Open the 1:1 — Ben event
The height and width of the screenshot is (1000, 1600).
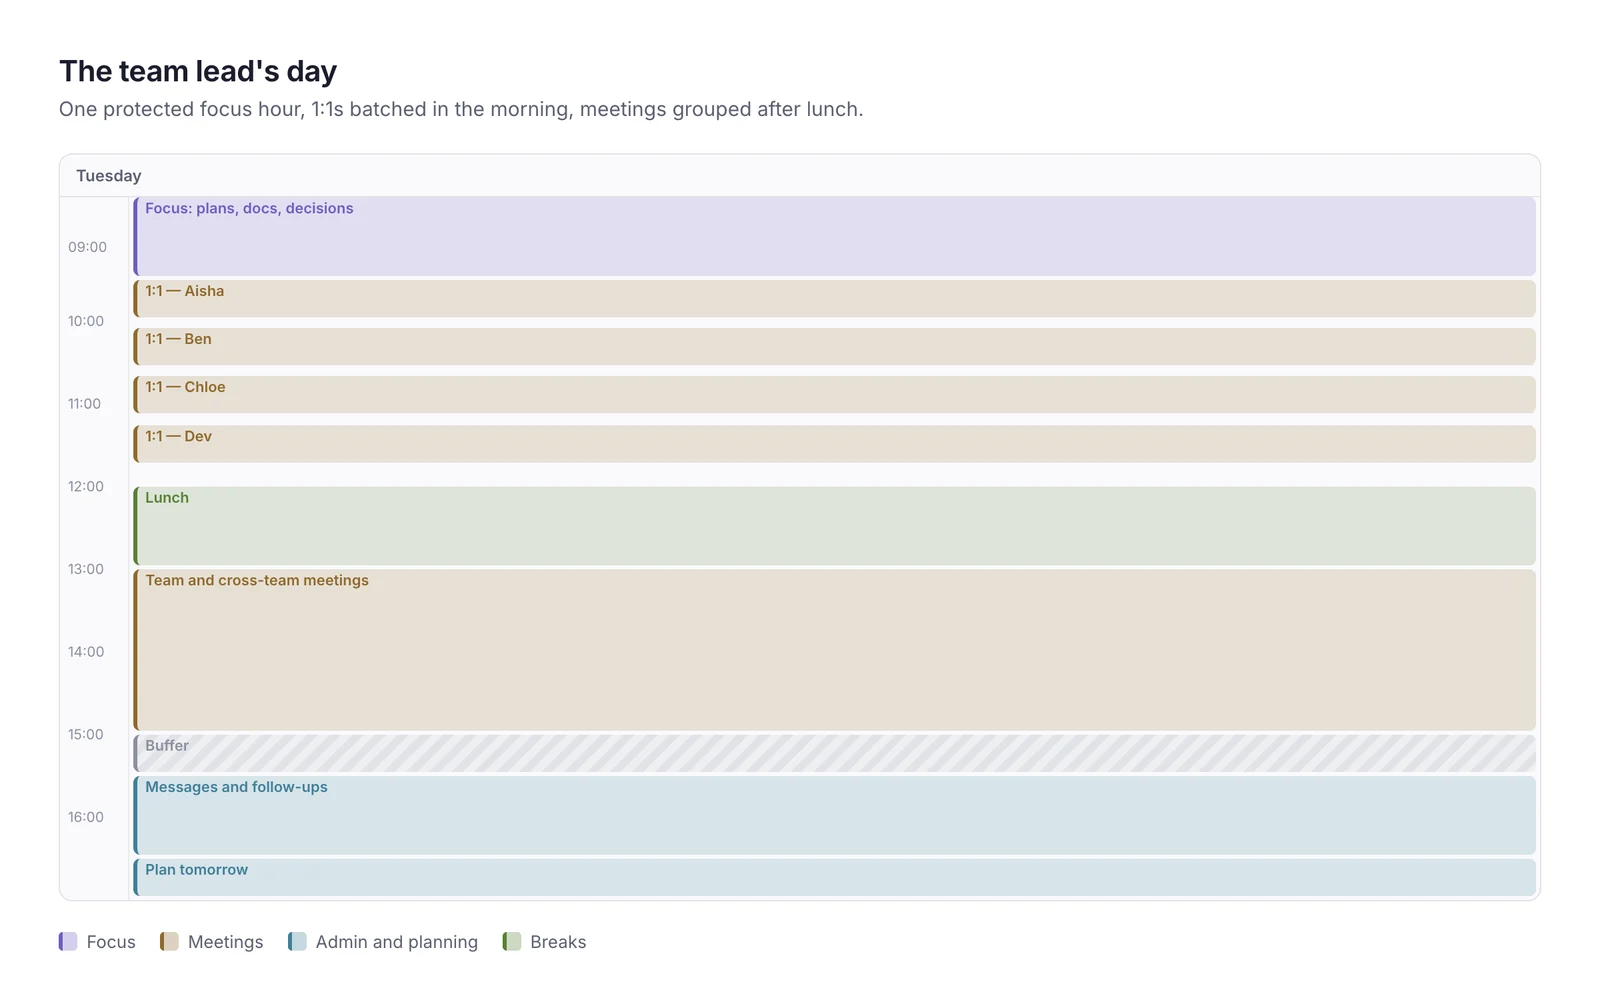pyautogui.click(x=834, y=346)
